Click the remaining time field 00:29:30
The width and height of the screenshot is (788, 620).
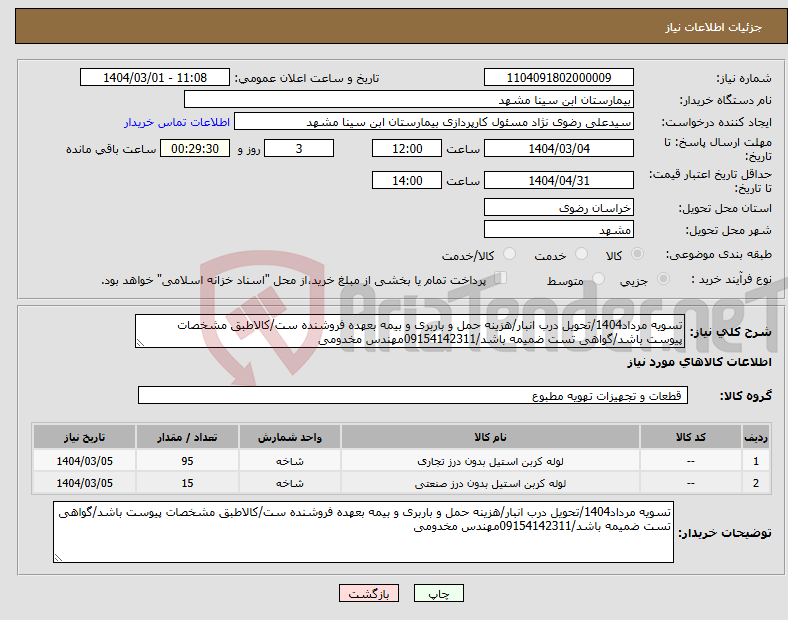[195, 148]
